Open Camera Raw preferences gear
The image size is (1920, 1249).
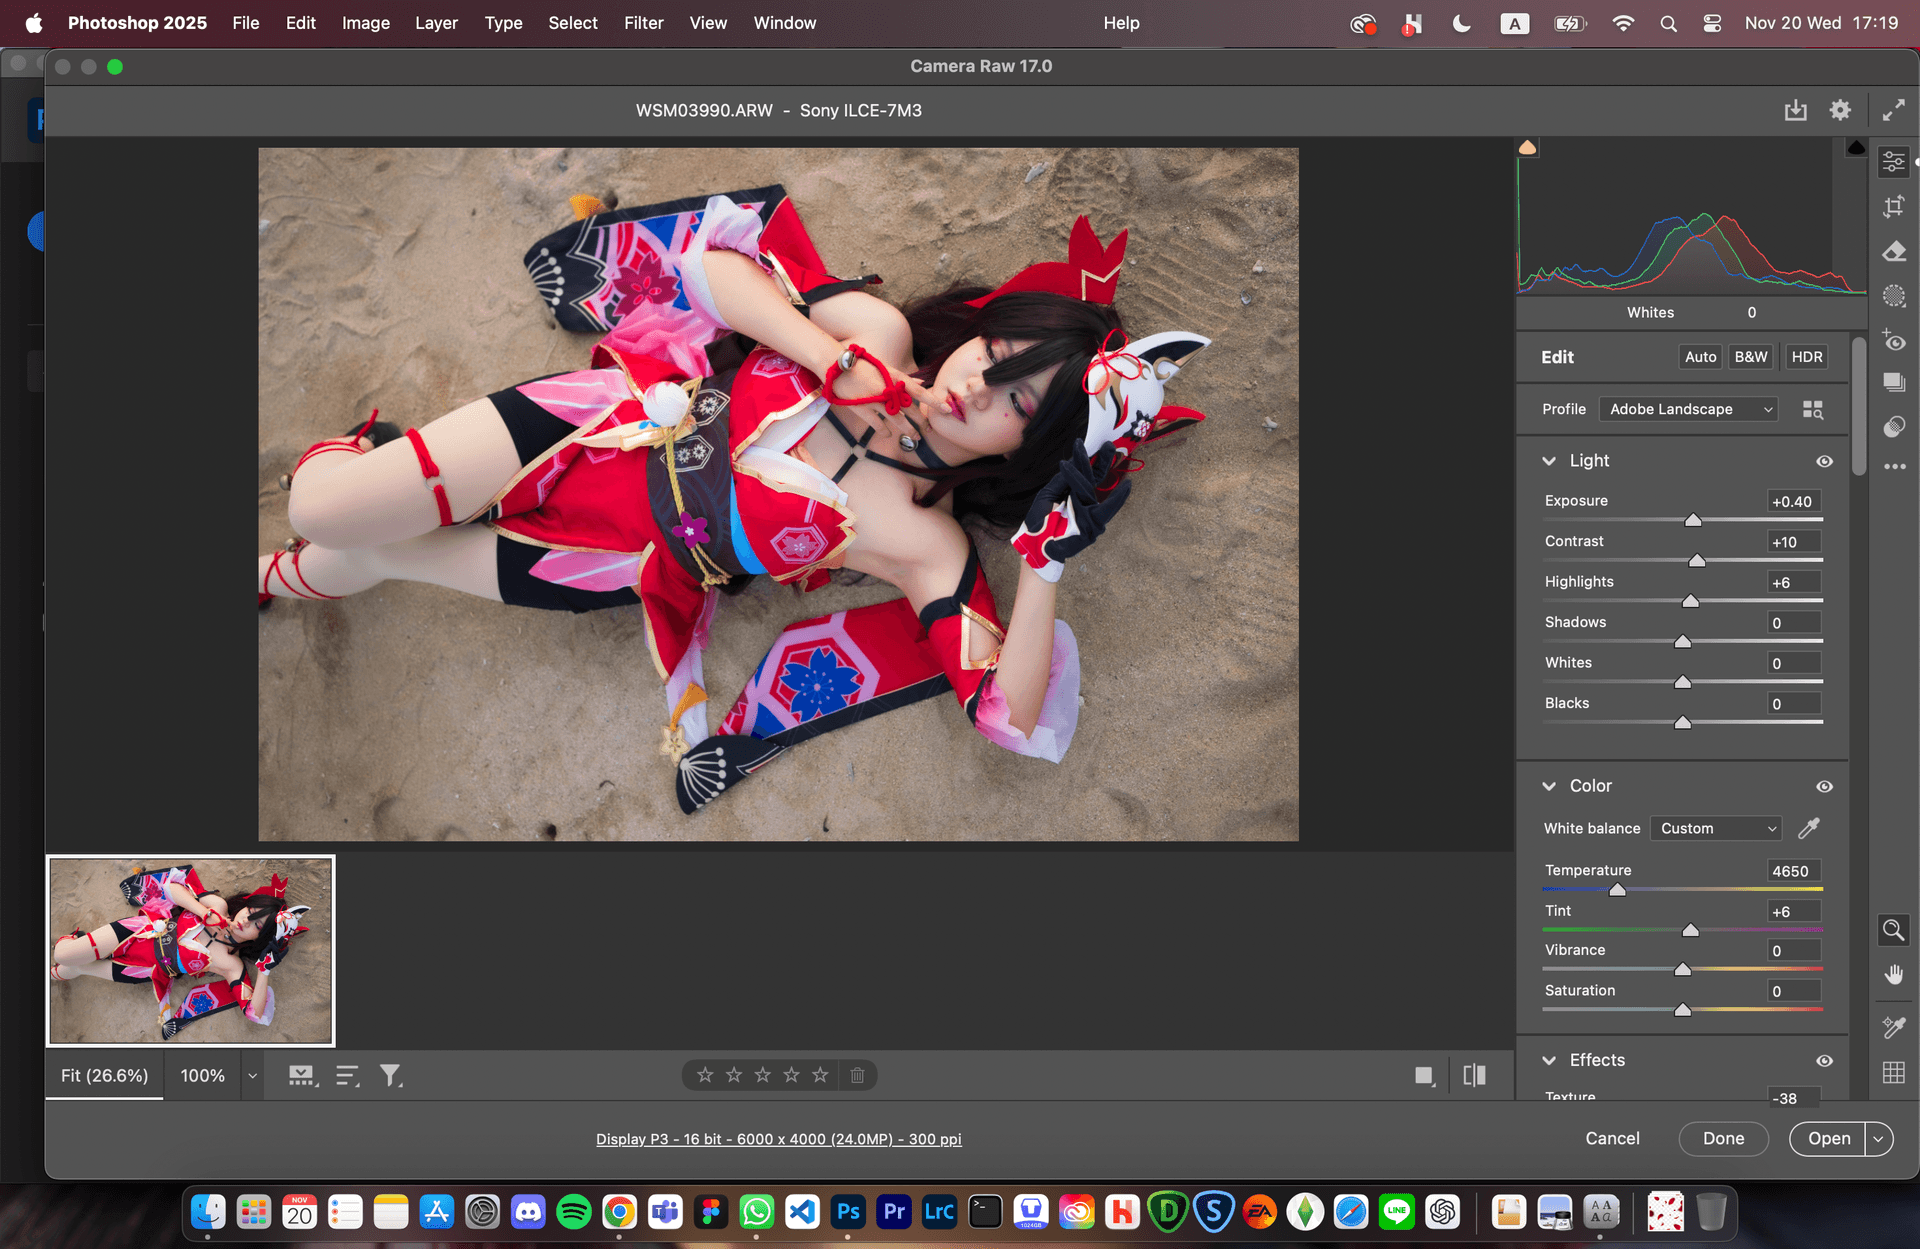click(1840, 110)
